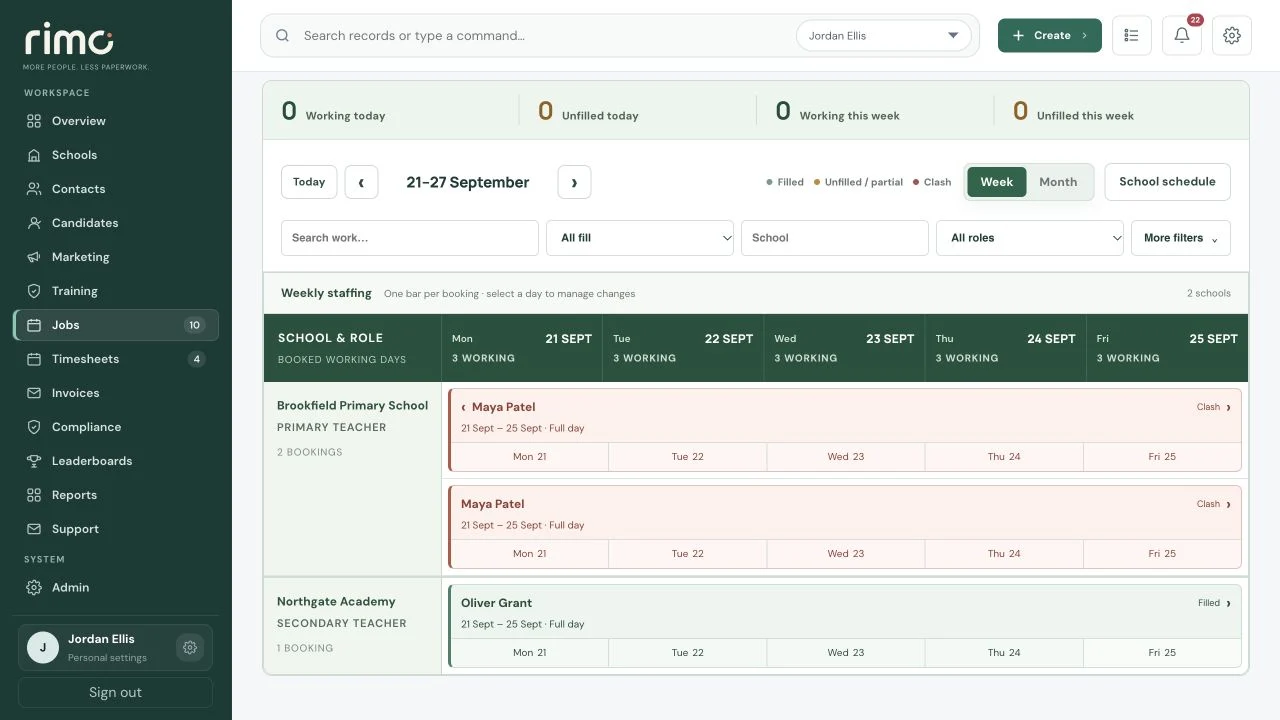Open notifications bell with 22 badge
1280x720 pixels.
(1182, 36)
